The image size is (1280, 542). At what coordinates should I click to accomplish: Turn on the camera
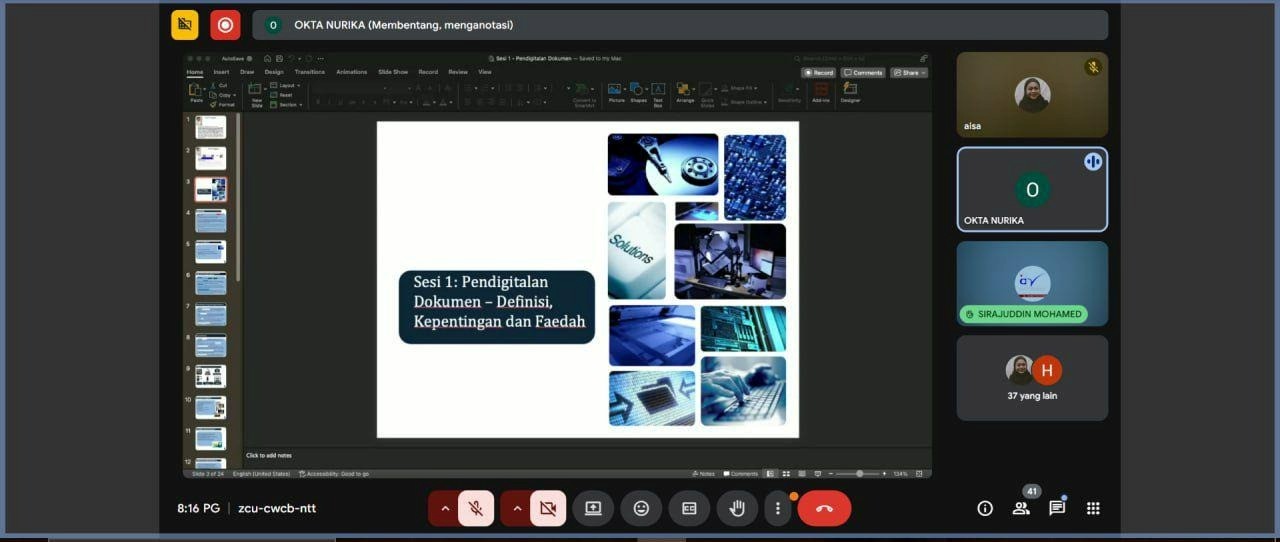[x=548, y=508]
